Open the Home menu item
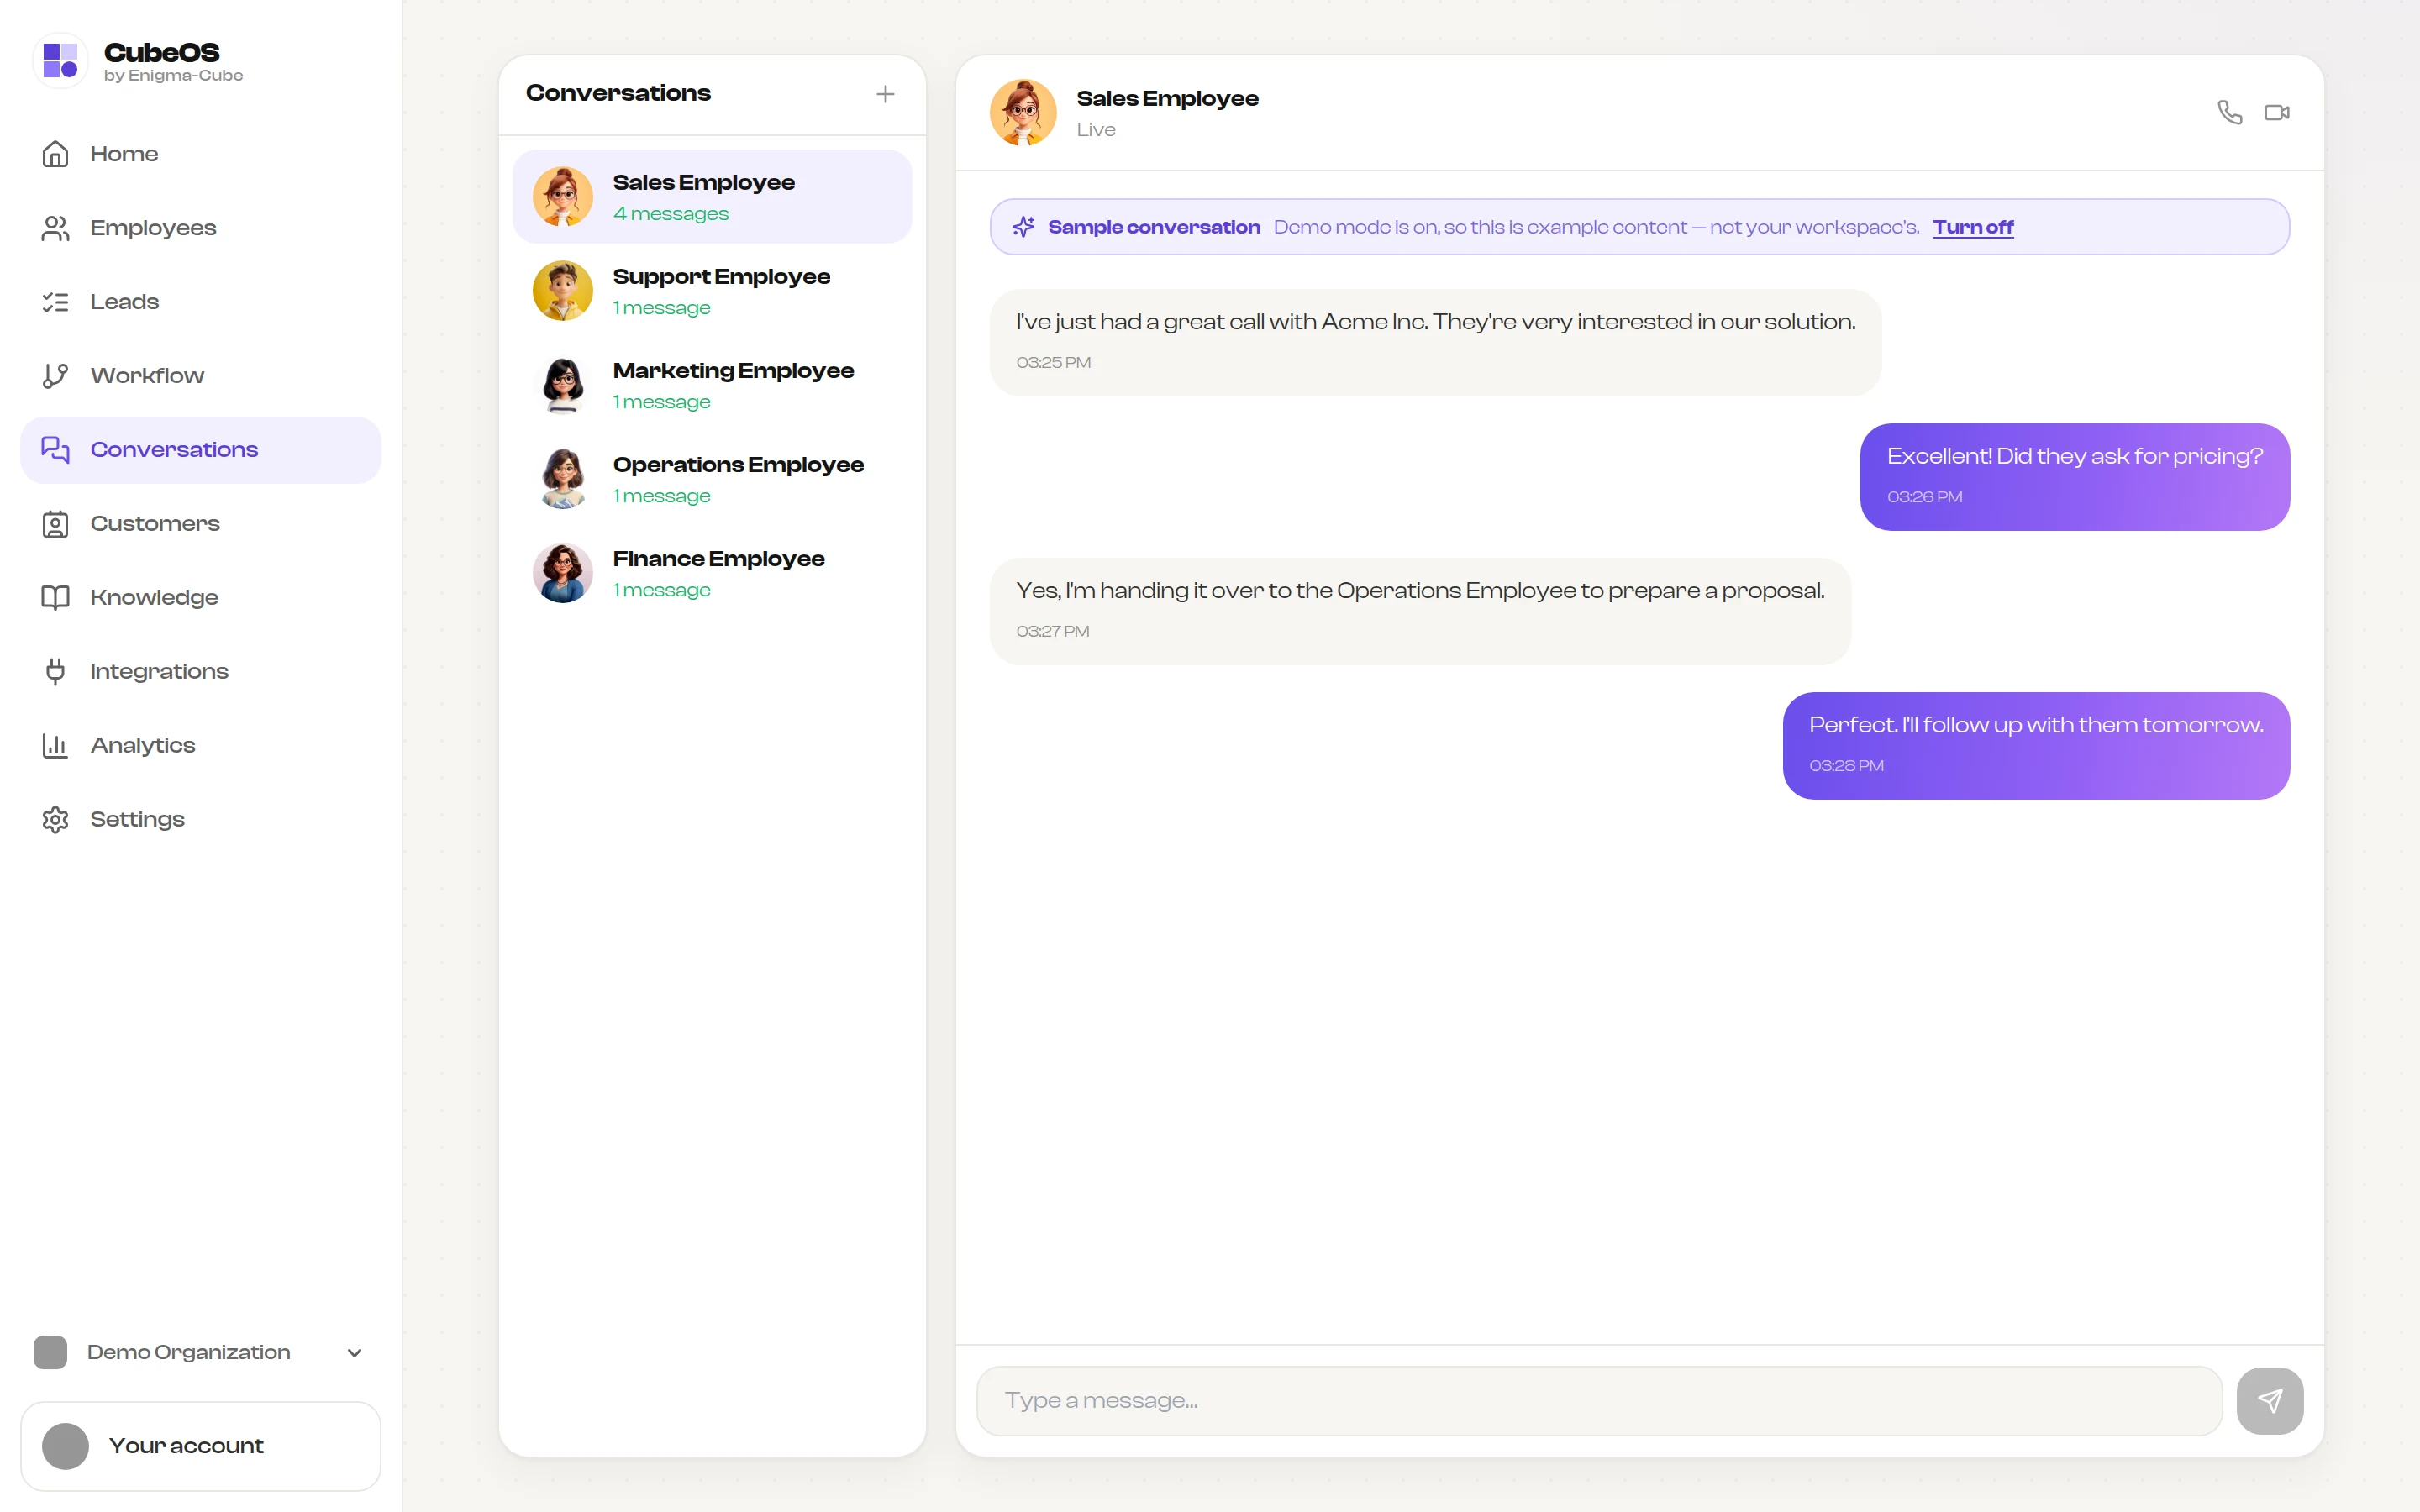This screenshot has height=1512, width=2420. (x=201, y=154)
